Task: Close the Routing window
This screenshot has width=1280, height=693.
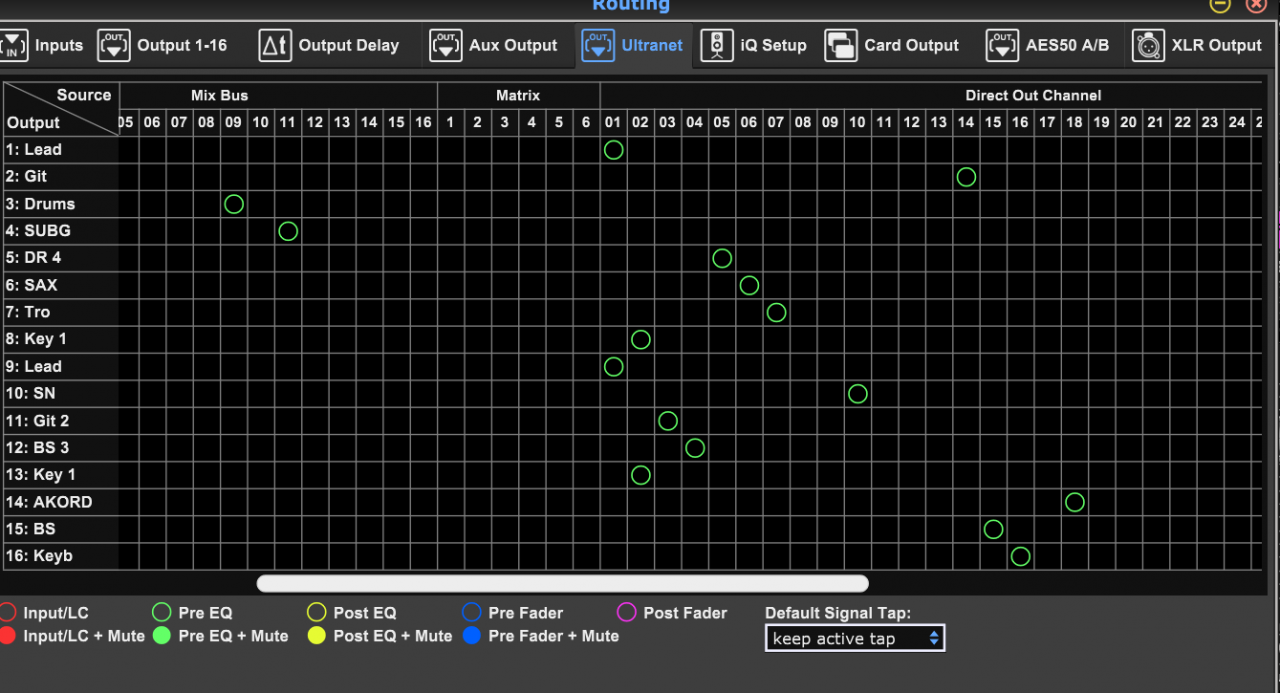Action: (1257, 4)
